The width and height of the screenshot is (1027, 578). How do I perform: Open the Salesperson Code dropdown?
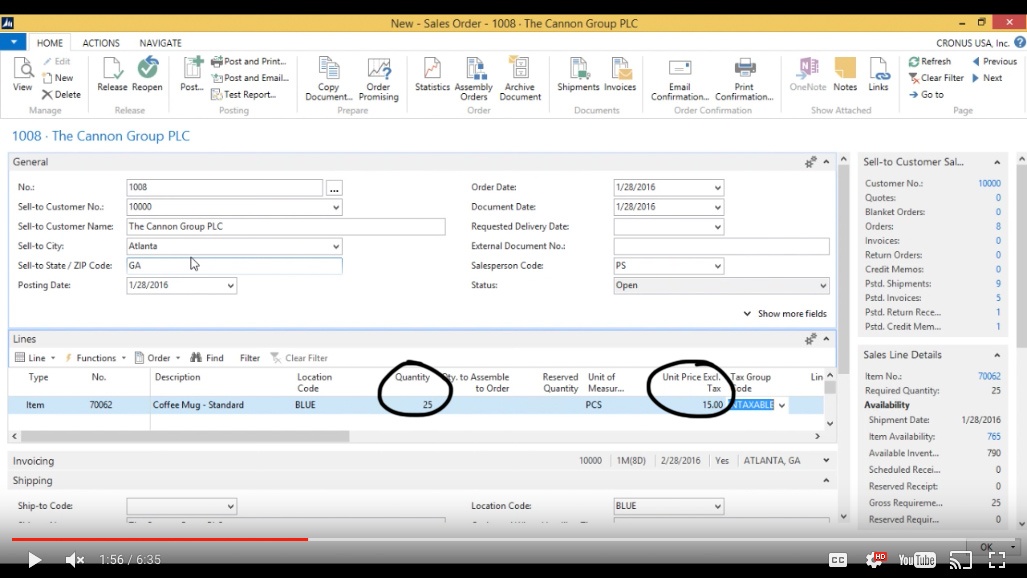[x=717, y=266]
